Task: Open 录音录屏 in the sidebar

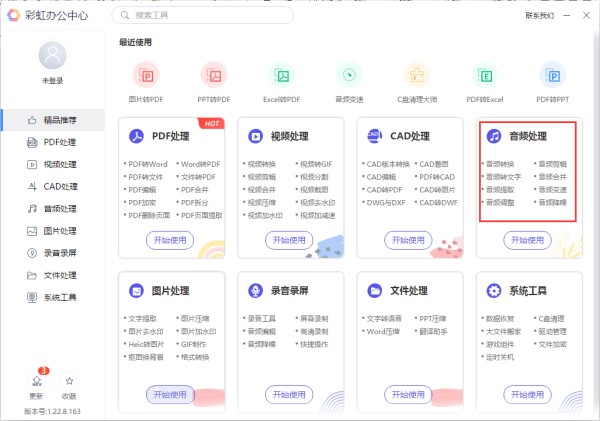Action: [52, 253]
